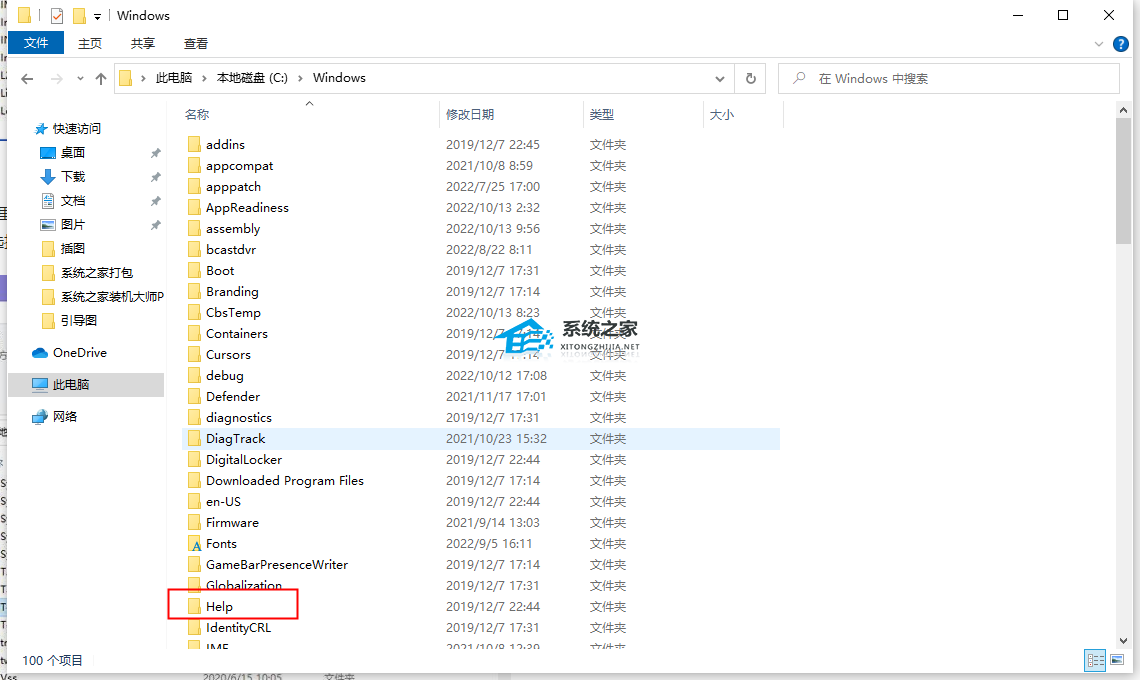Select the appcompat folder icon
The width and height of the screenshot is (1140, 680).
194,165
